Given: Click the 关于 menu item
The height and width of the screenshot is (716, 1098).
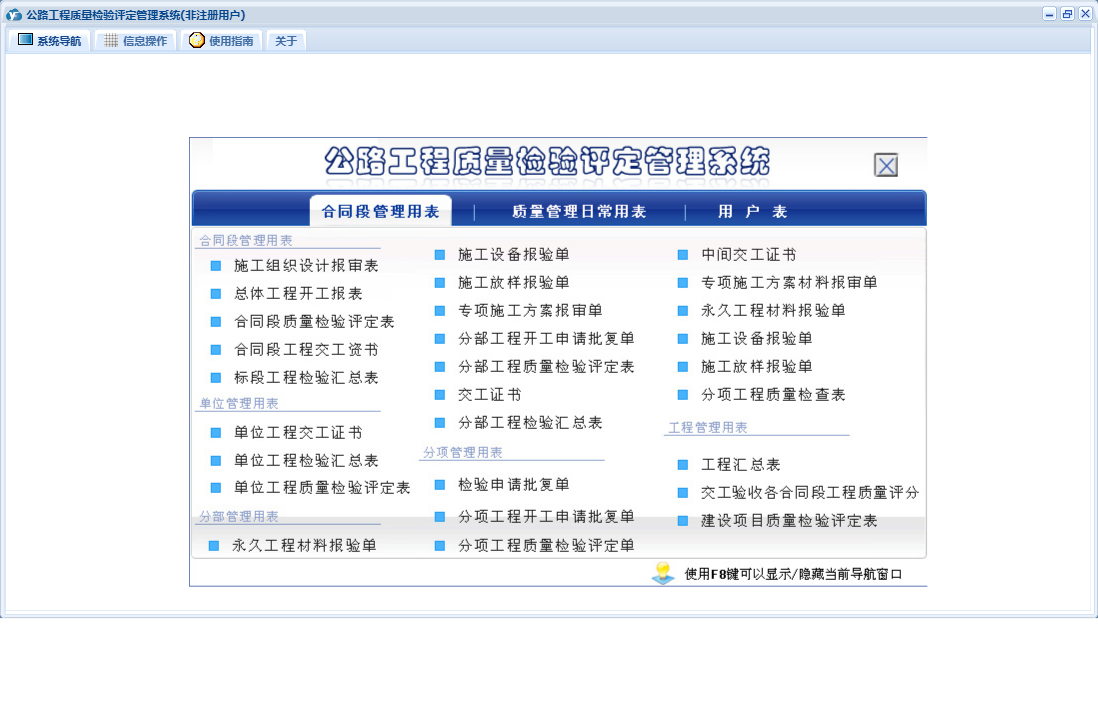Looking at the screenshot, I should point(286,41).
